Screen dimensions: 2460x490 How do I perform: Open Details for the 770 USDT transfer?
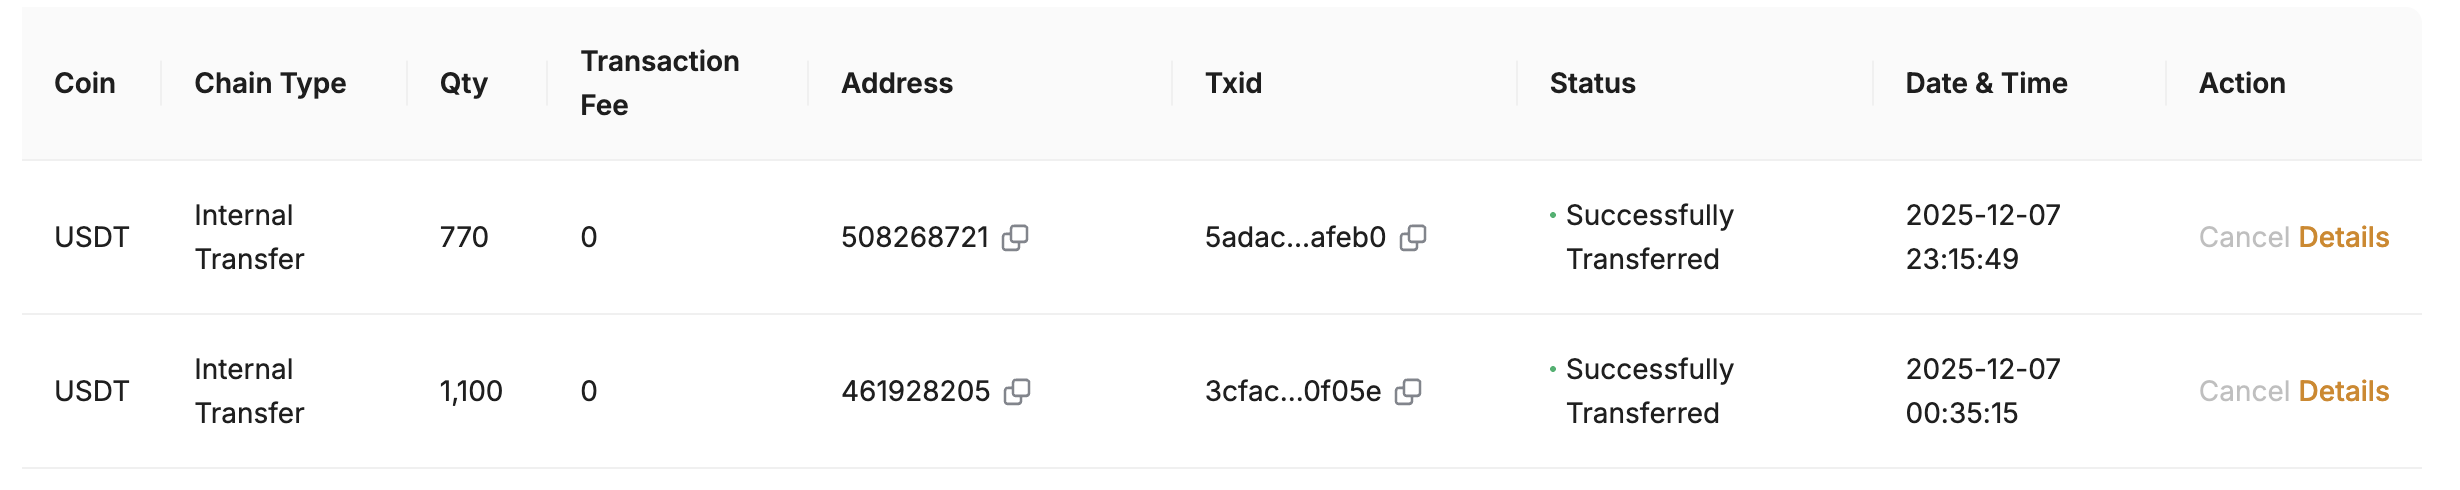coord(2343,238)
